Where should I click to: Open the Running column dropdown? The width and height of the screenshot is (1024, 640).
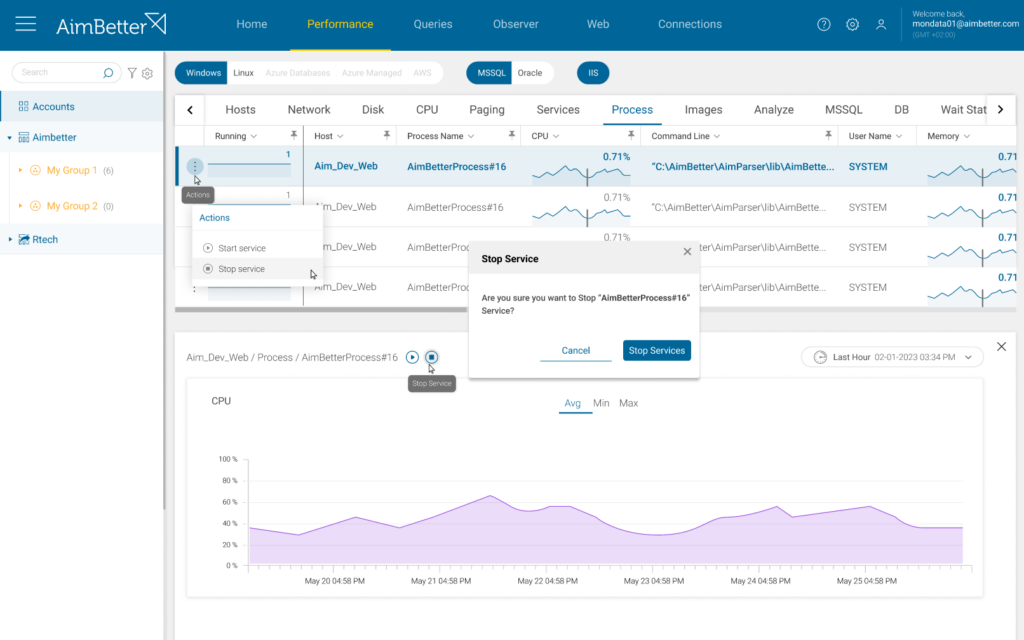click(253, 136)
